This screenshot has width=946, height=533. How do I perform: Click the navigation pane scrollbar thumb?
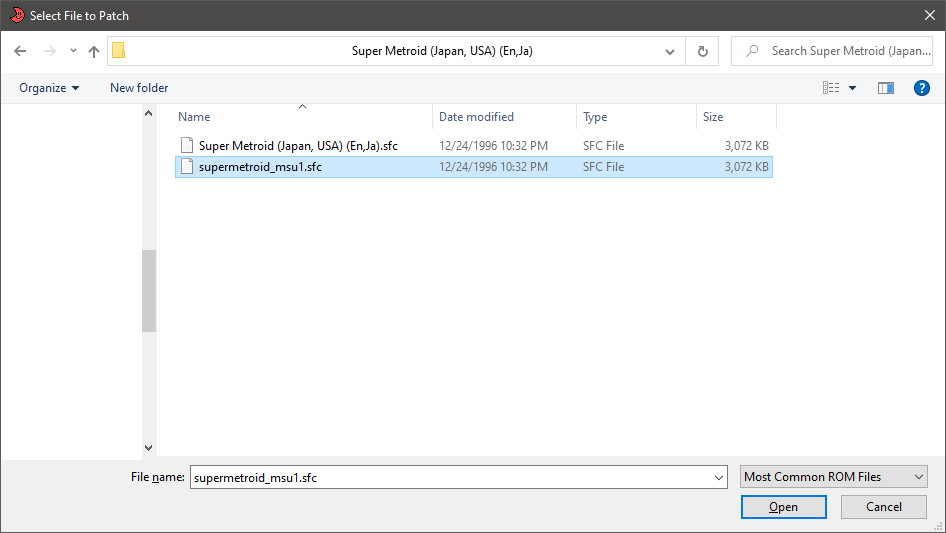point(149,290)
